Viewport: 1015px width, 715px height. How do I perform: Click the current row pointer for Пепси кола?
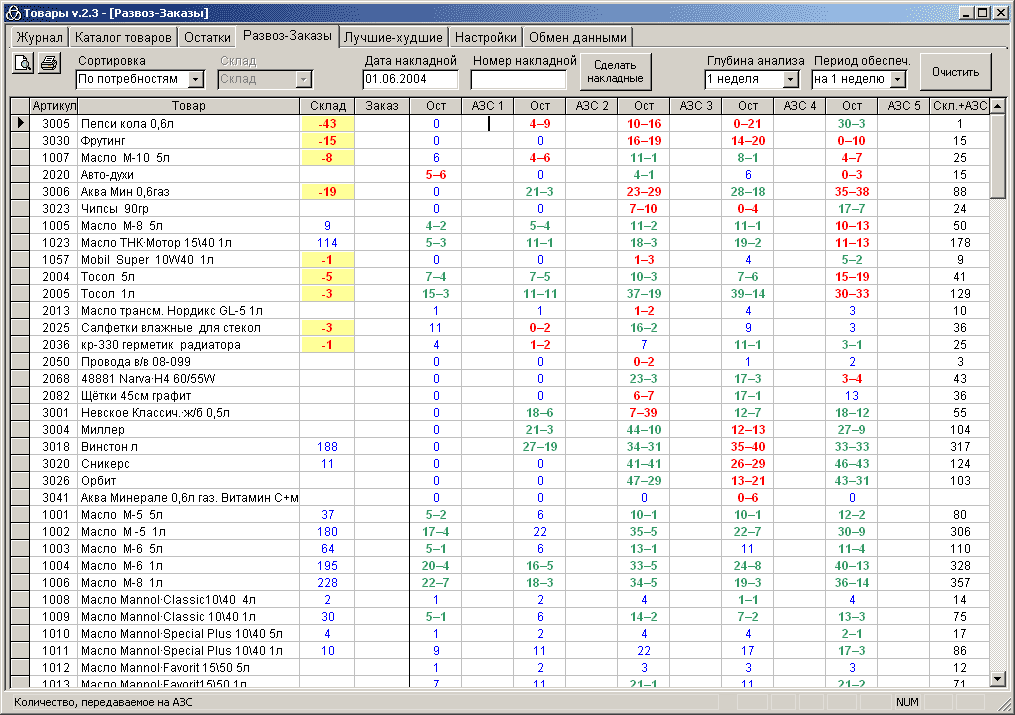20,123
